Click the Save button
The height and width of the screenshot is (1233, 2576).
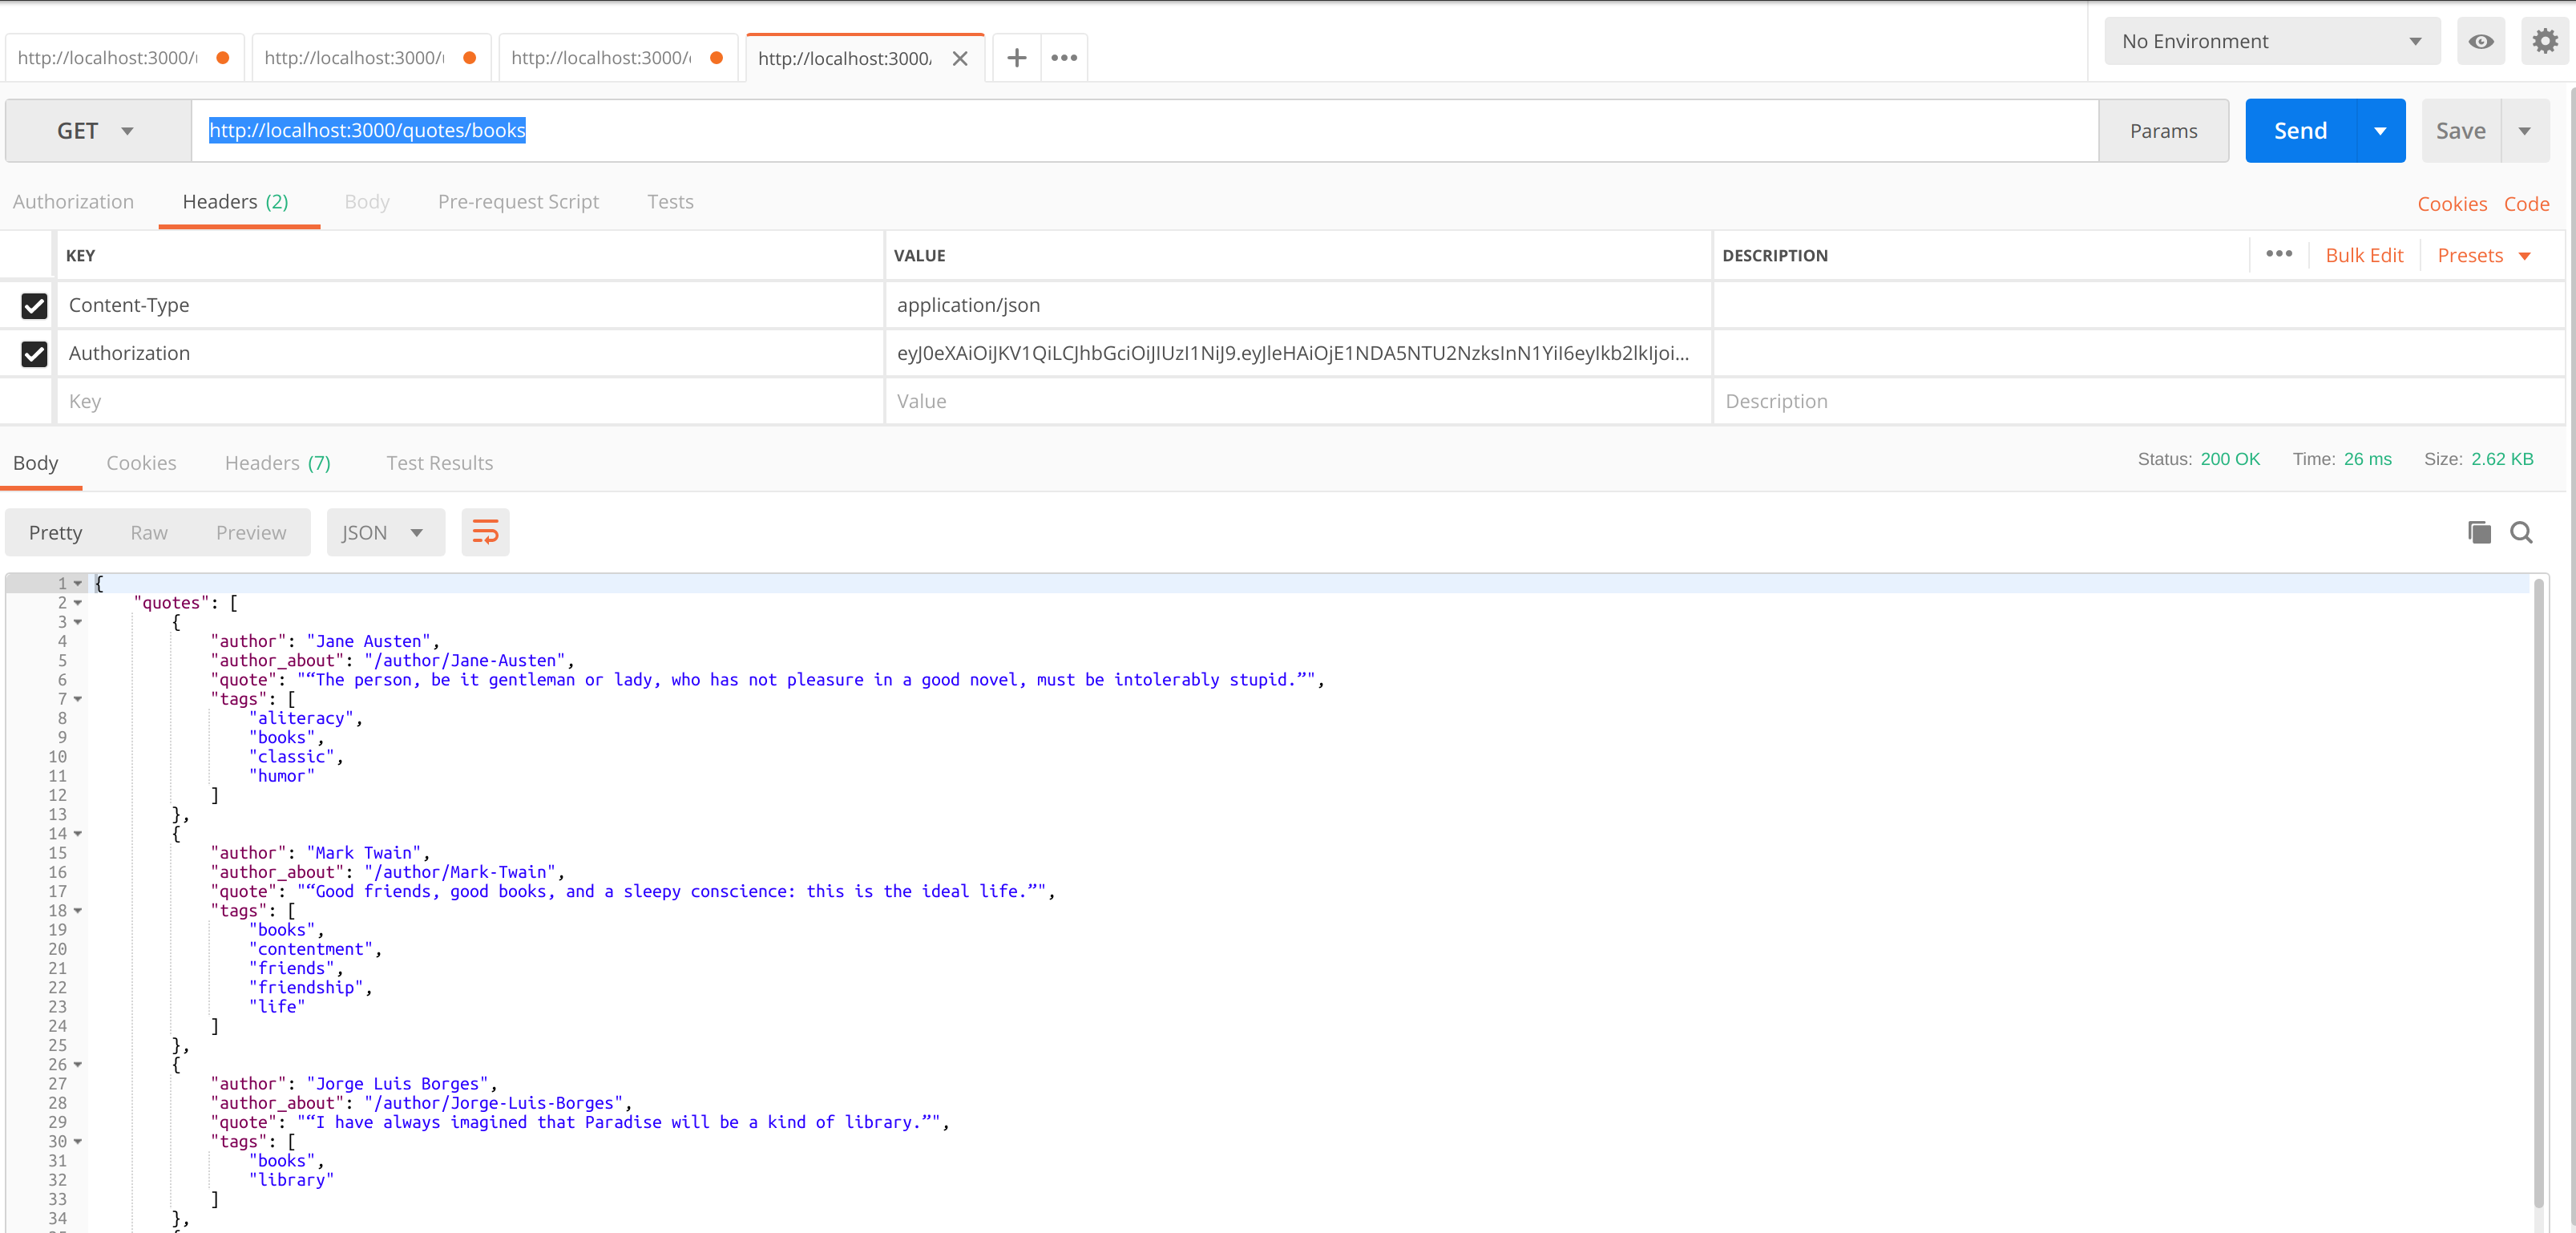[2460, 131]
